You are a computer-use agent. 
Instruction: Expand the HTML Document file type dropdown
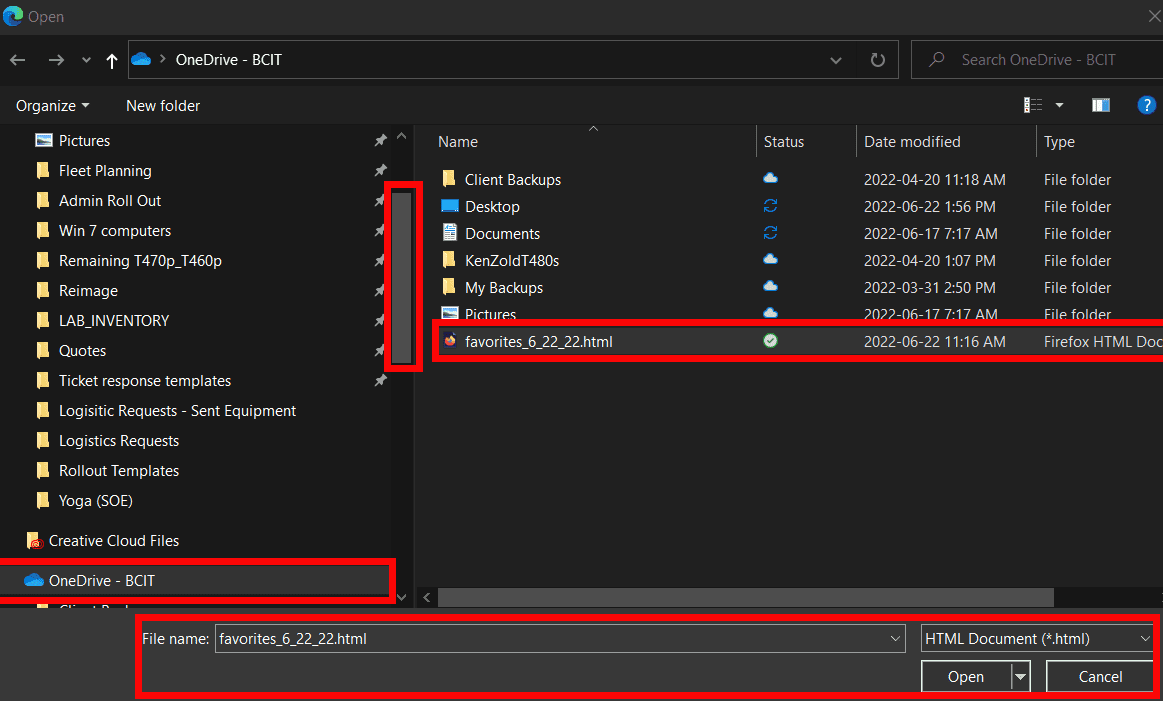1144,638
